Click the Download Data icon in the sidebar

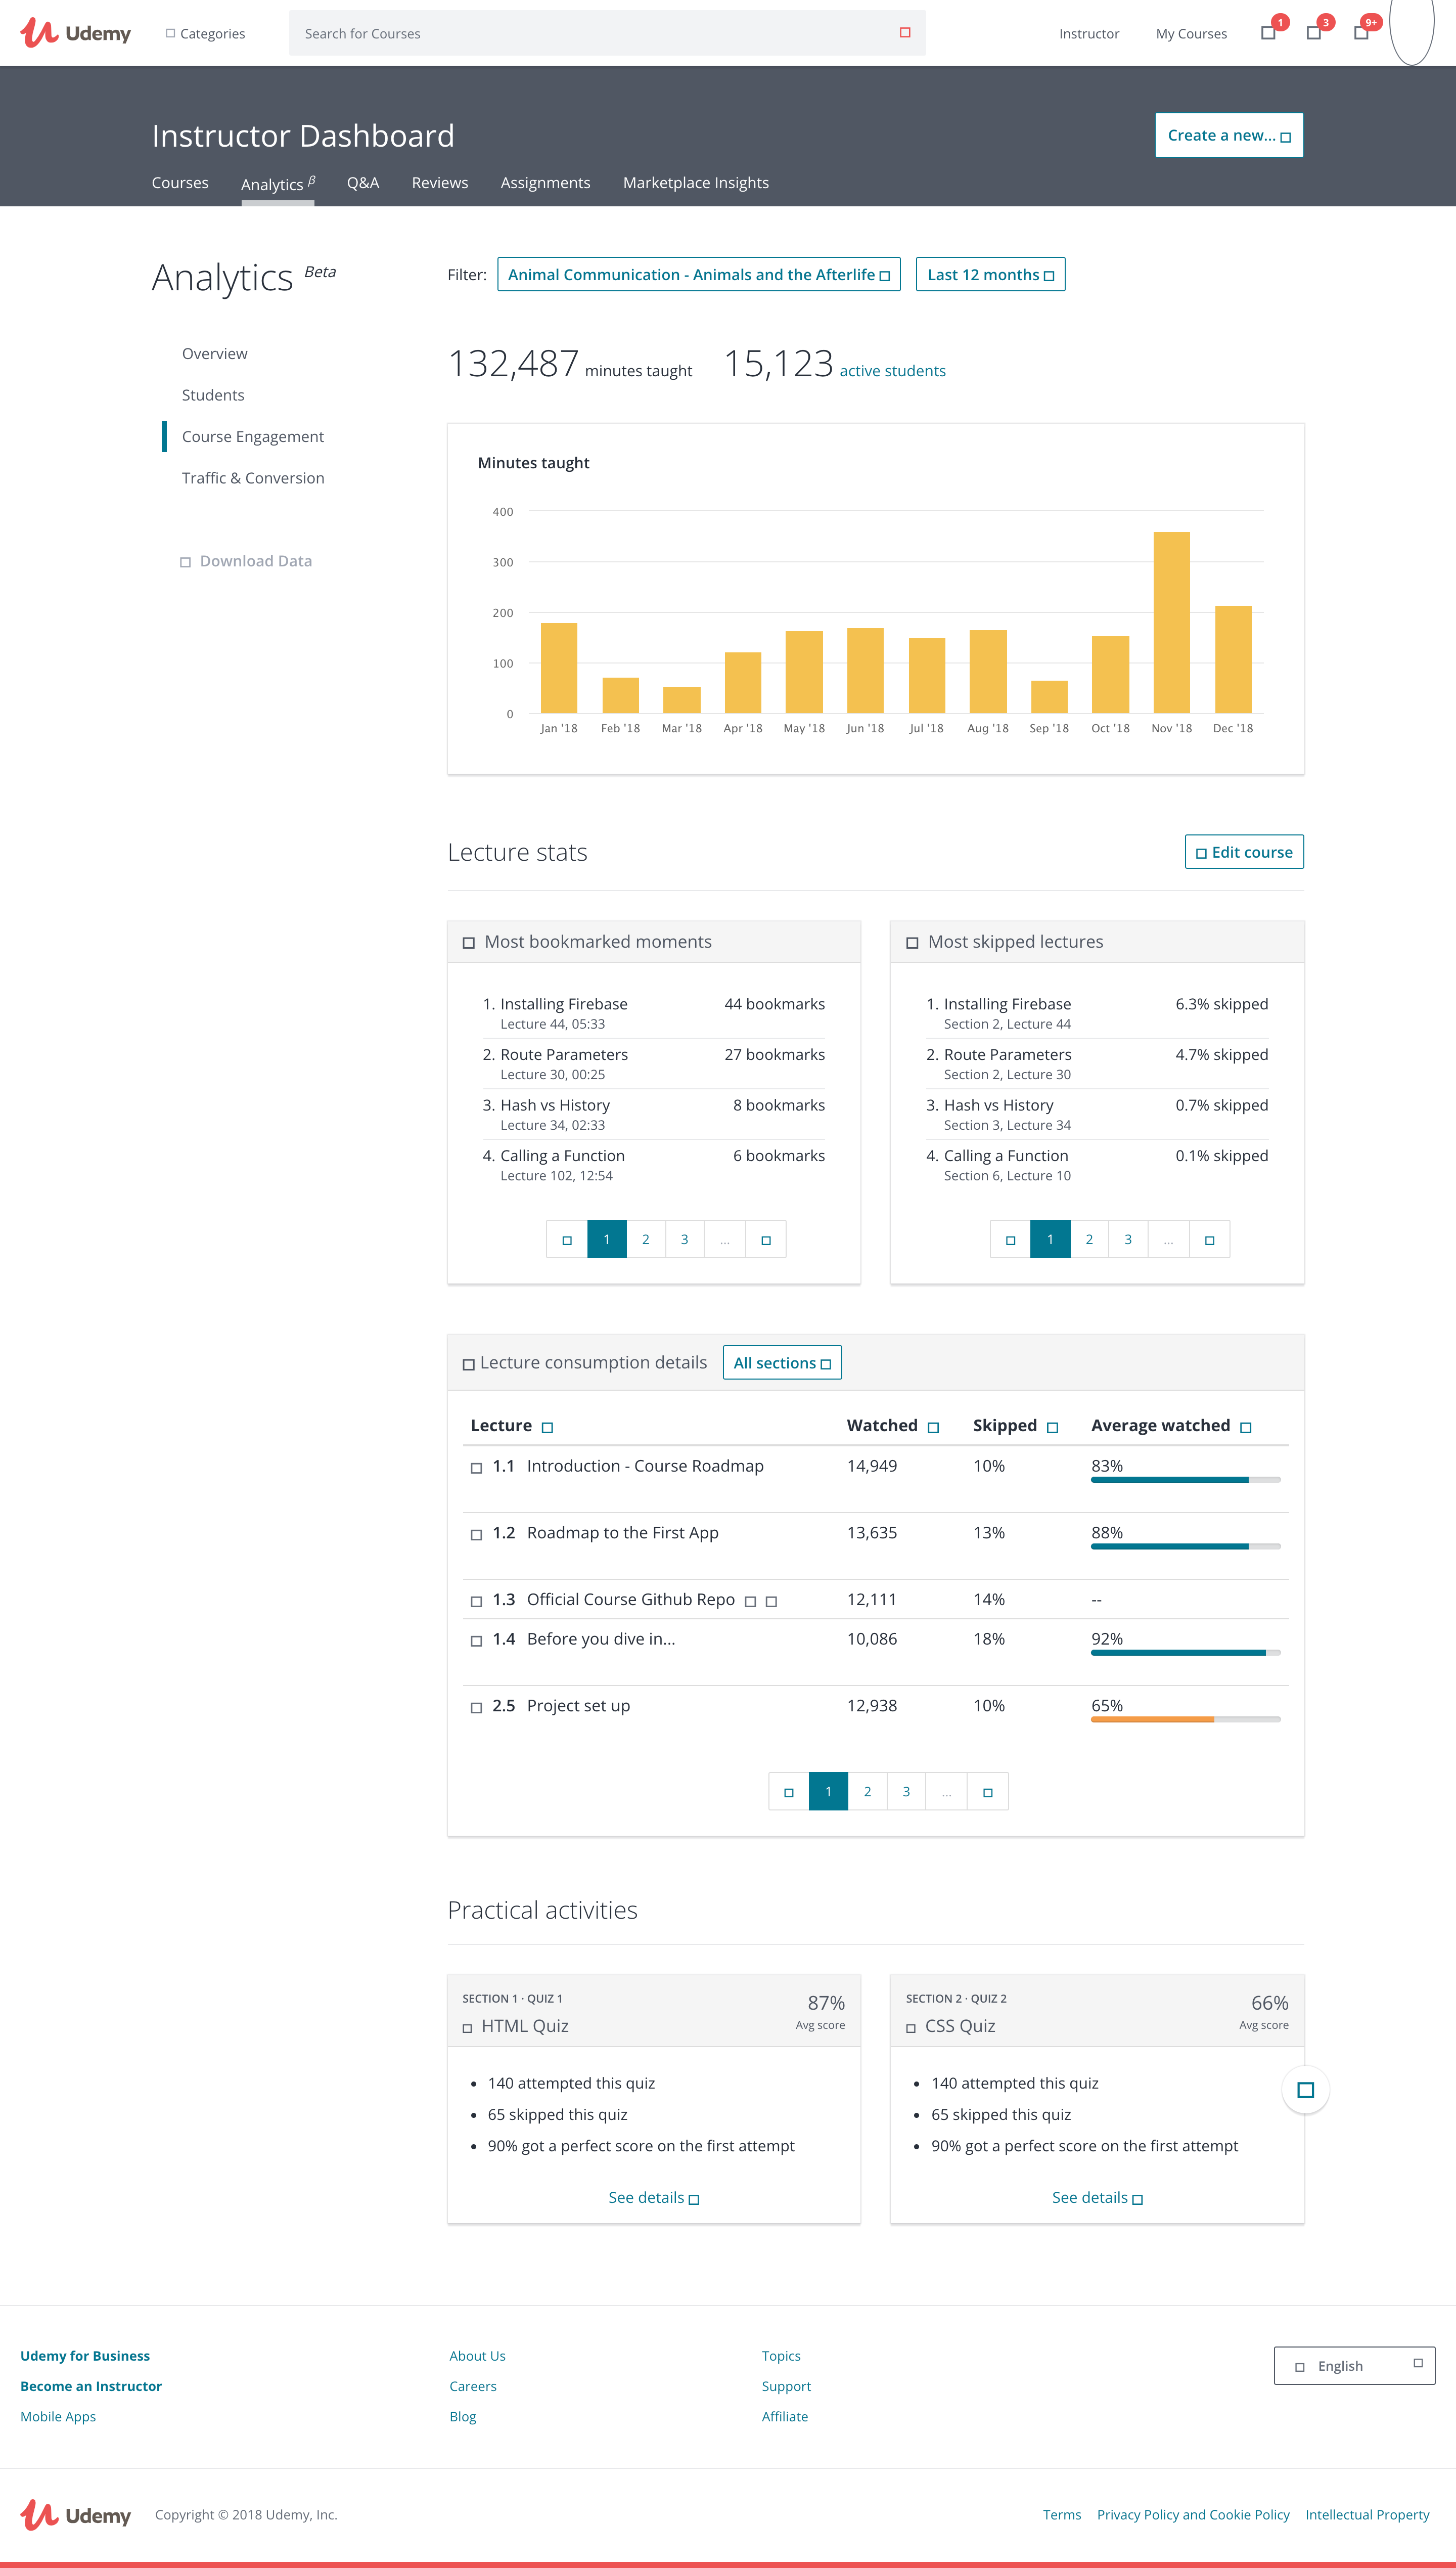coord(185,562)
